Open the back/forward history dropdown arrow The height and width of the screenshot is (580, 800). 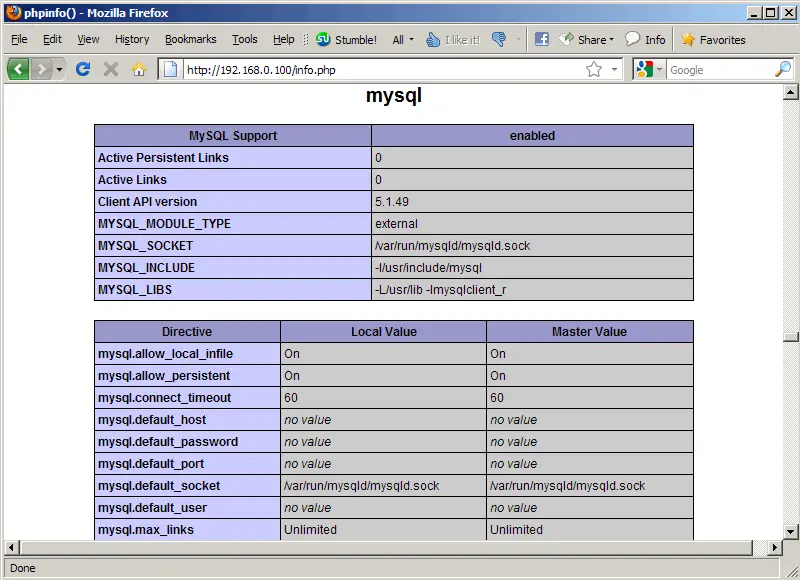click(x=60, y=69)
